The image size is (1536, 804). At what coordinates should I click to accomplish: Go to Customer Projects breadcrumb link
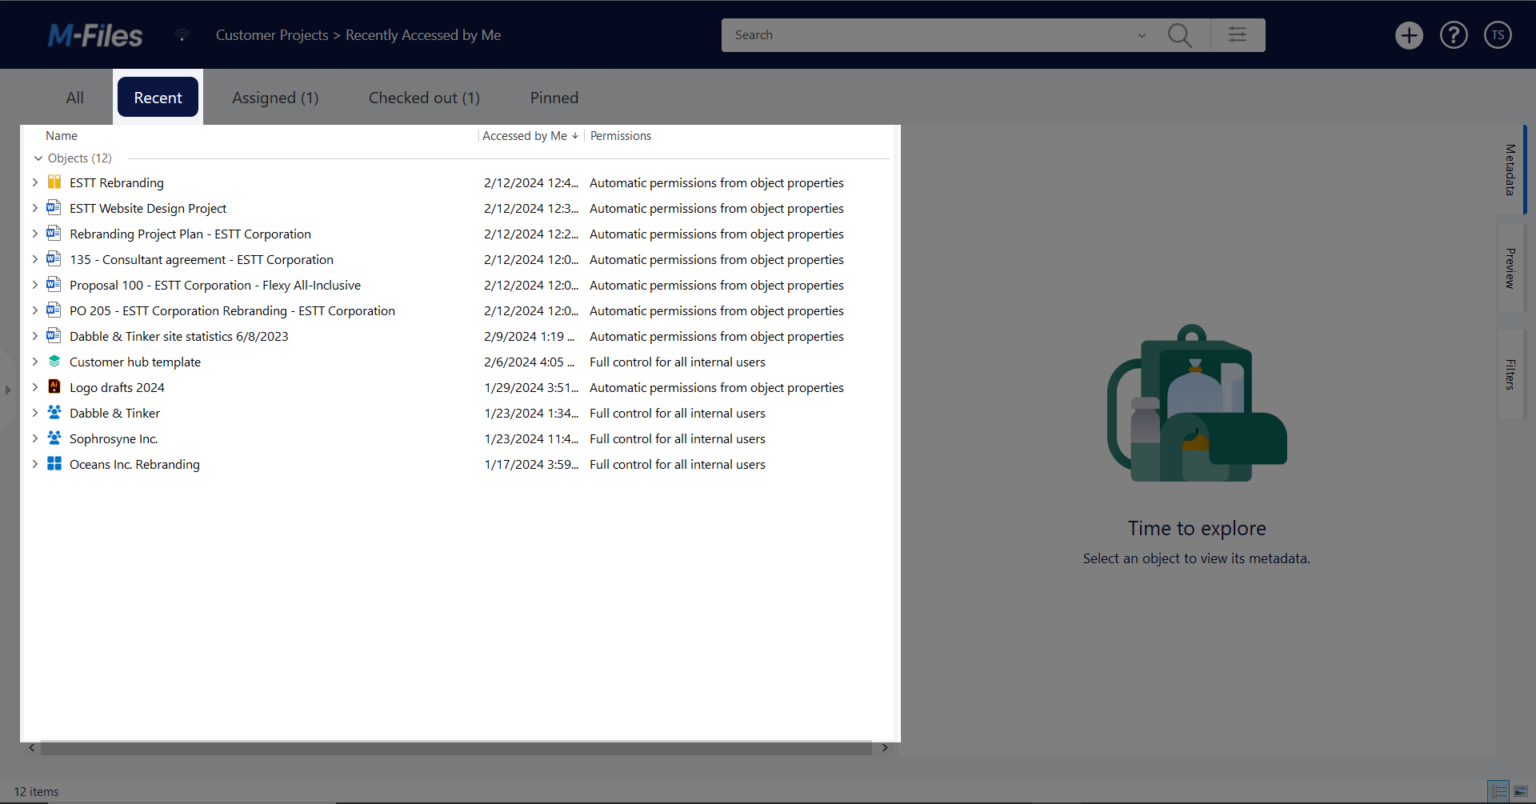(272, 35)
